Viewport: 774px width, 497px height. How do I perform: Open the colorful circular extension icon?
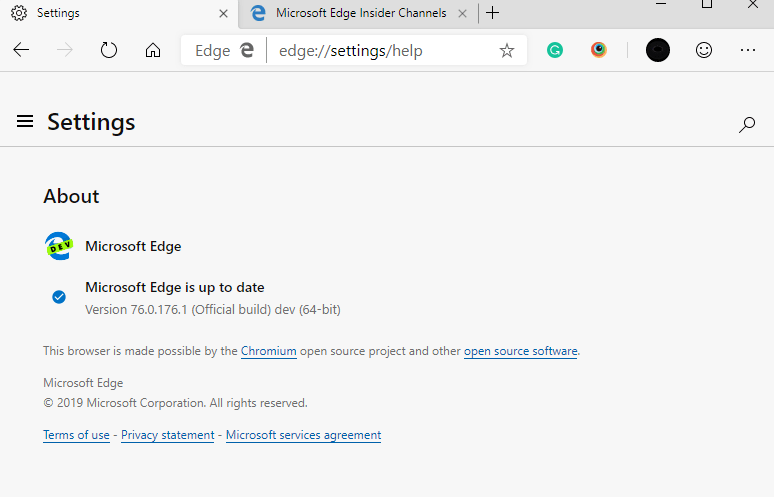599,50
